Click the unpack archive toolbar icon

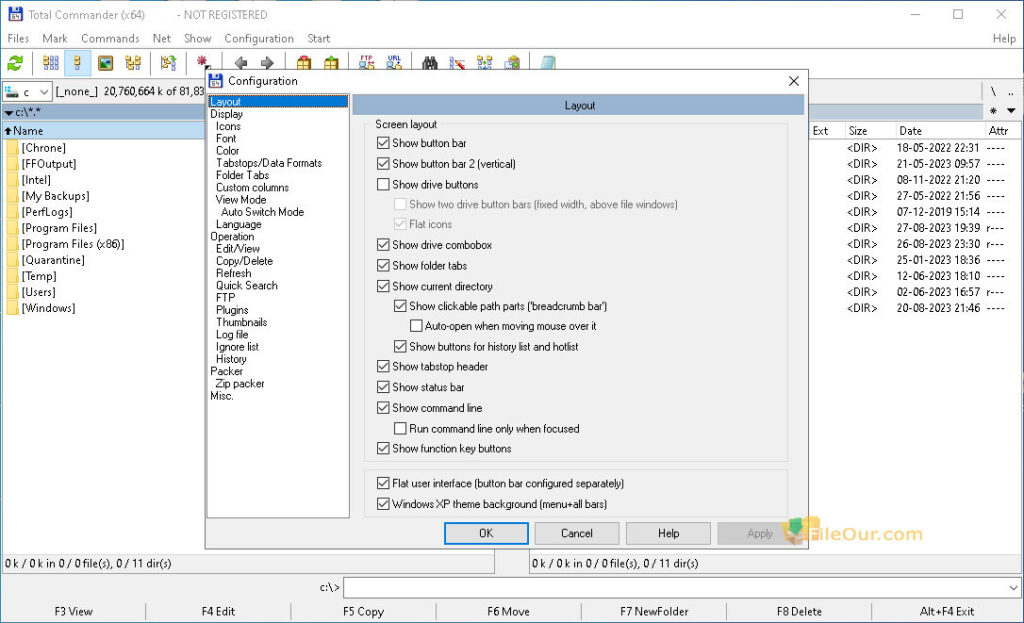pos(331,62)
